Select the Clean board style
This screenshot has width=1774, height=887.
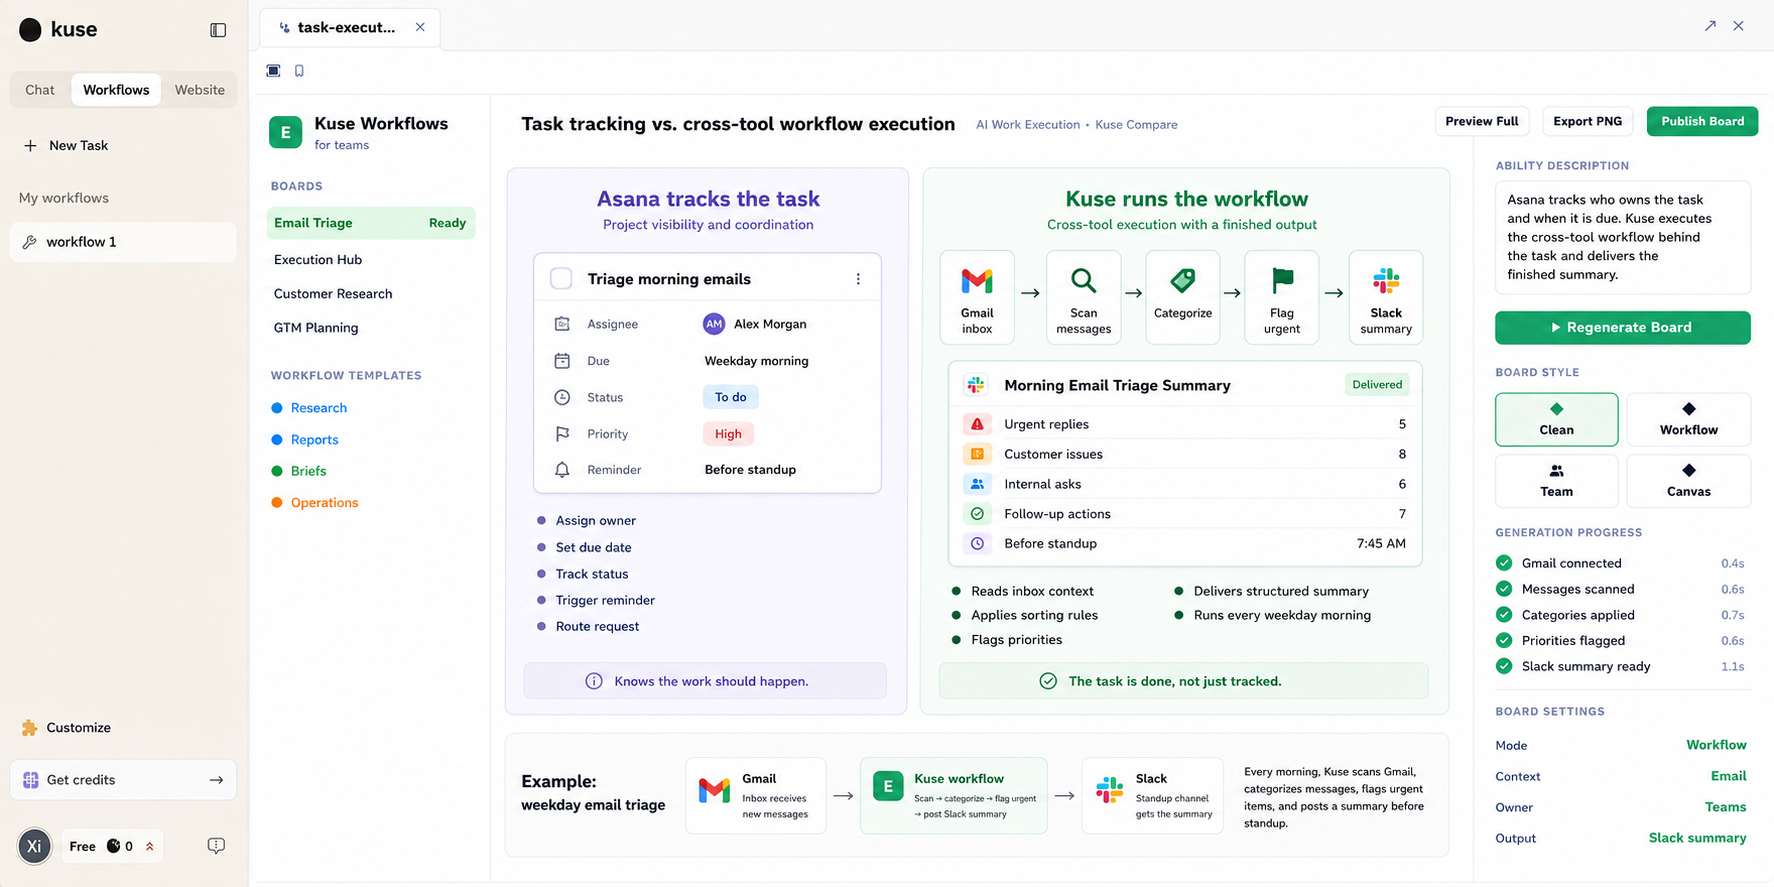(x=1556, y=419)
